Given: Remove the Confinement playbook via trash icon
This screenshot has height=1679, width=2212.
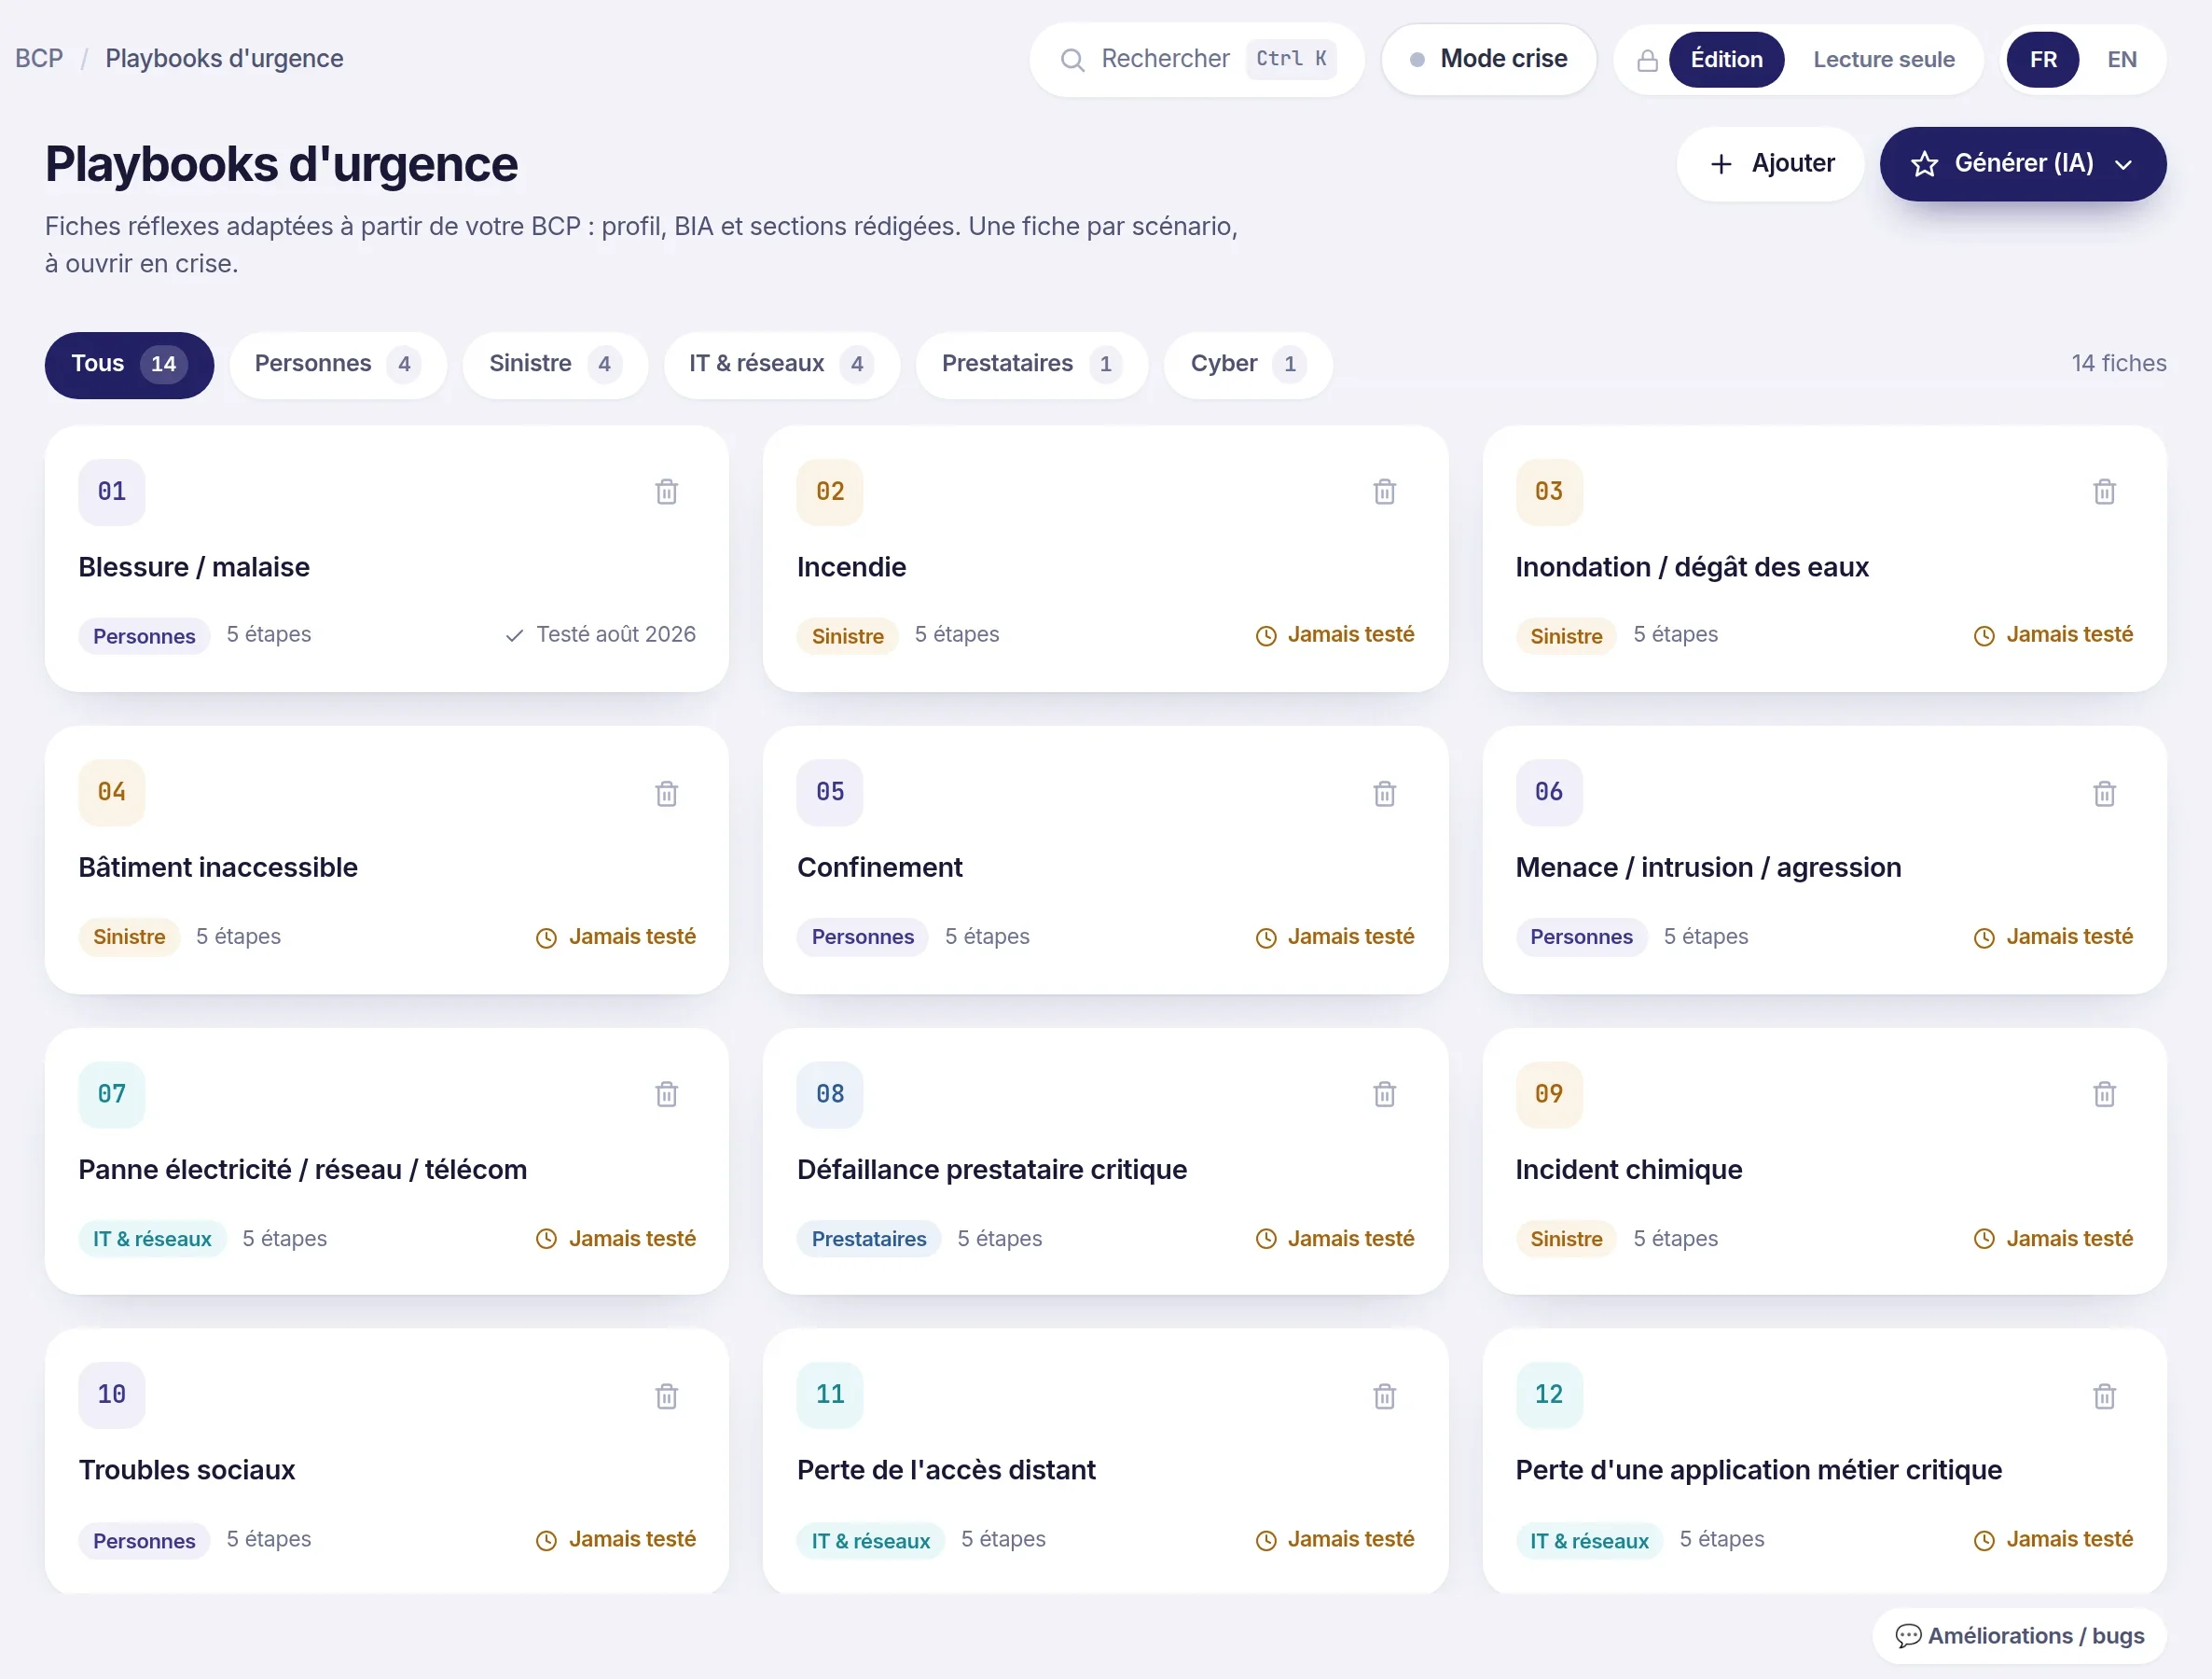Looking at the screenshot, I should [x=1384, y=793].
